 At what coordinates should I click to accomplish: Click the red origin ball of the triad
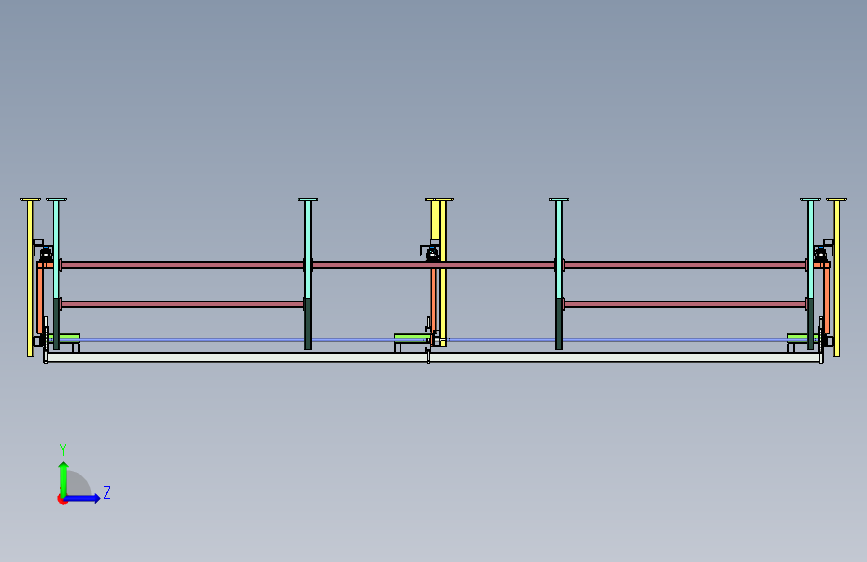(62, 499)
